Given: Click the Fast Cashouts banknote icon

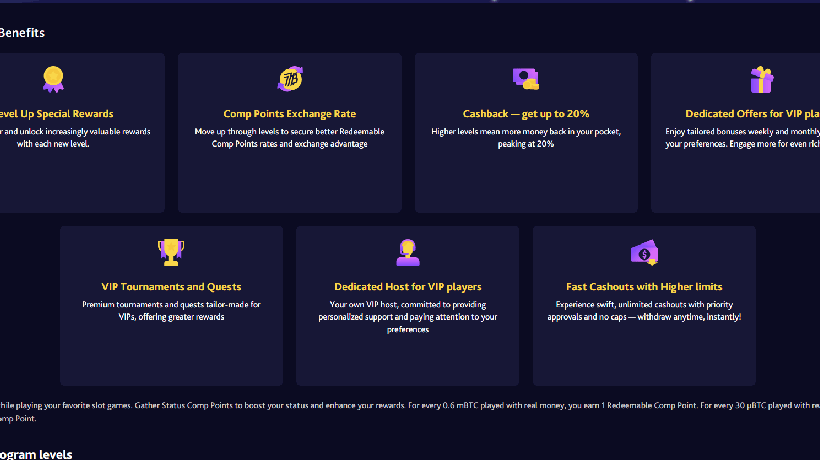Looking at the screenshot, I should (x=644, y=251).
